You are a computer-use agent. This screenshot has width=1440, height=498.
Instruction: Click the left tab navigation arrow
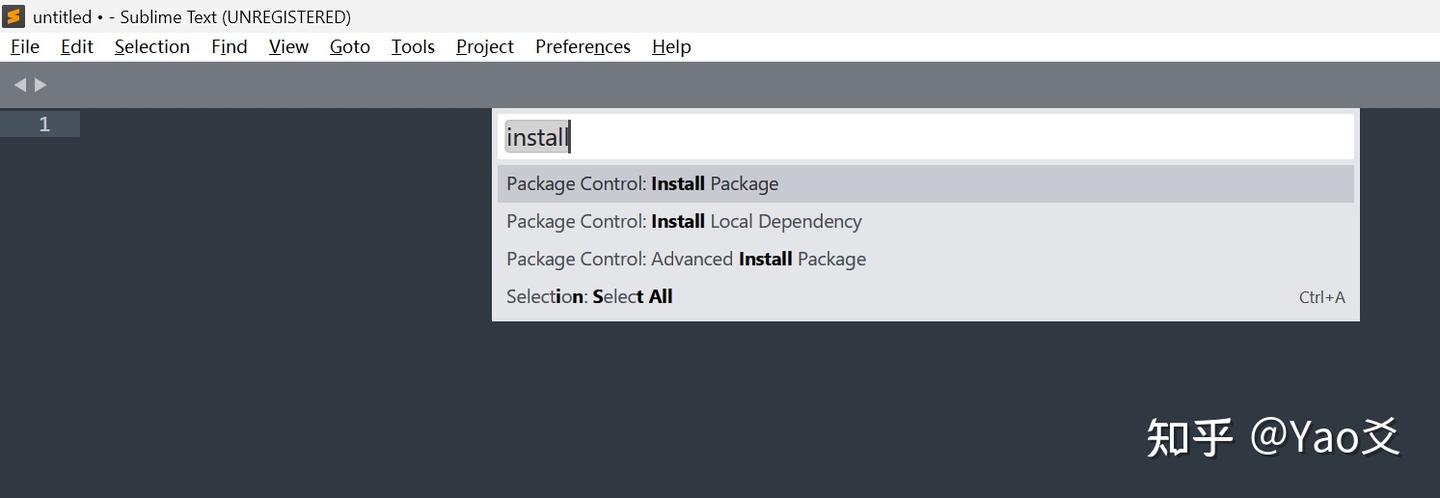19,85
